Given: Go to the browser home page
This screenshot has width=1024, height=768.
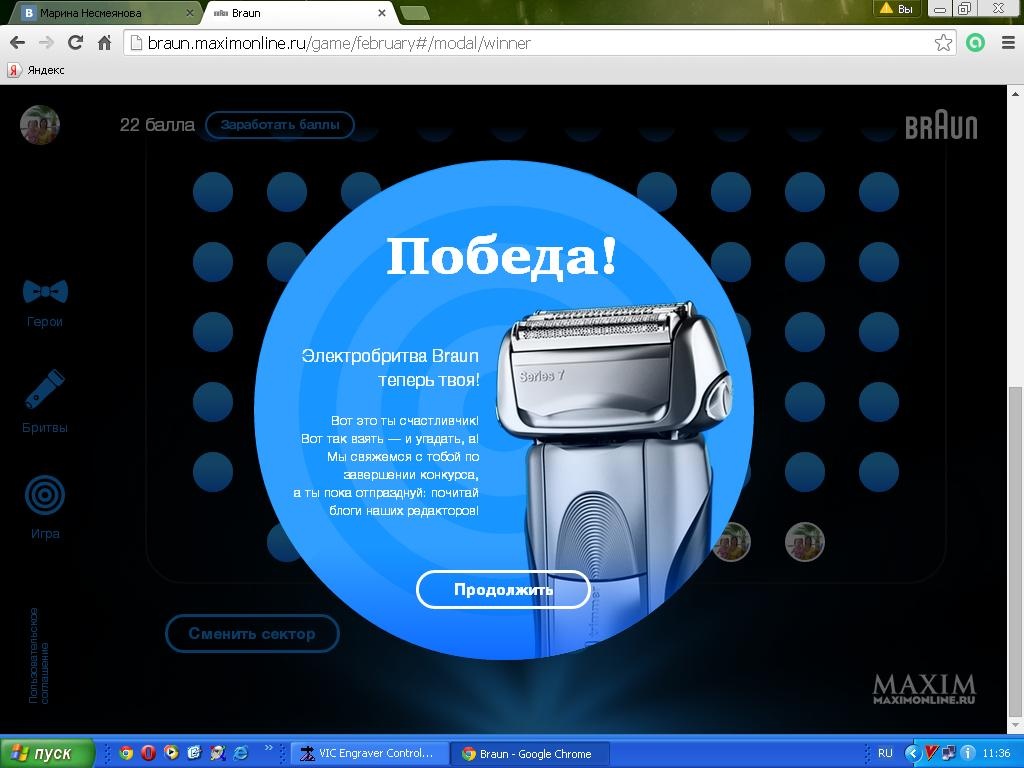Looking at the screenshot, I should coord(104,43).
